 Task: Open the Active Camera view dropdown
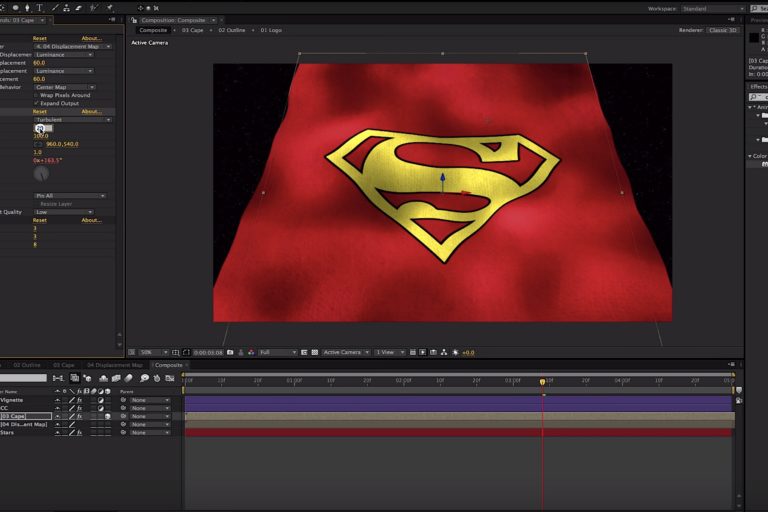click(346, 352)
